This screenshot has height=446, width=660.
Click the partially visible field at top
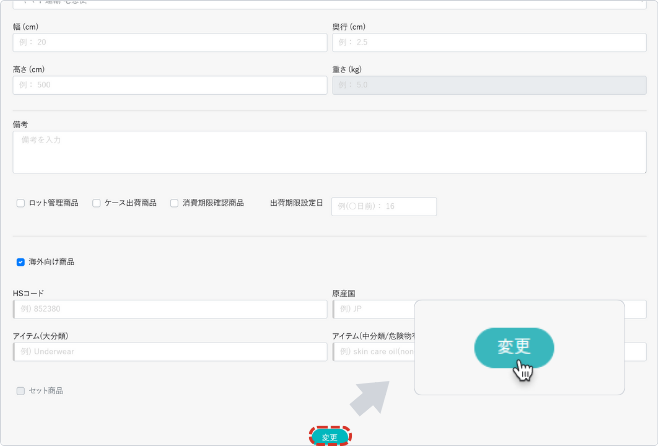tap(329, 5)
